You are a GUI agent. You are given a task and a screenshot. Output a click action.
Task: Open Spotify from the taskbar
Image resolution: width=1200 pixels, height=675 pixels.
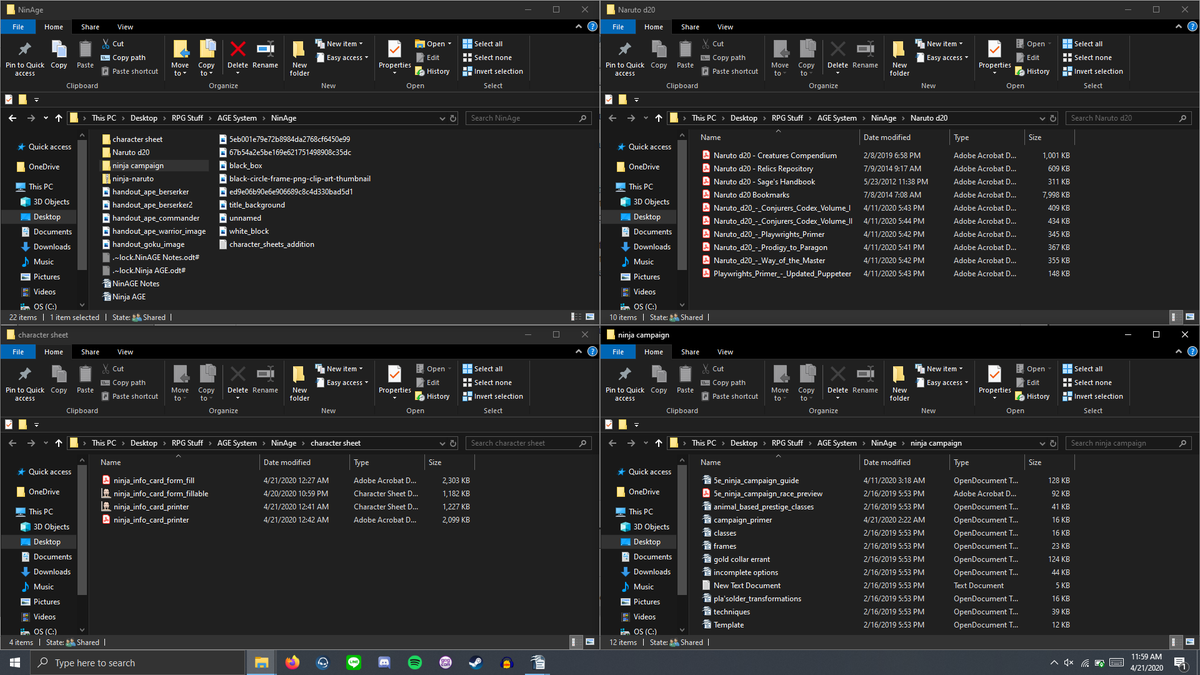[415, 662]
